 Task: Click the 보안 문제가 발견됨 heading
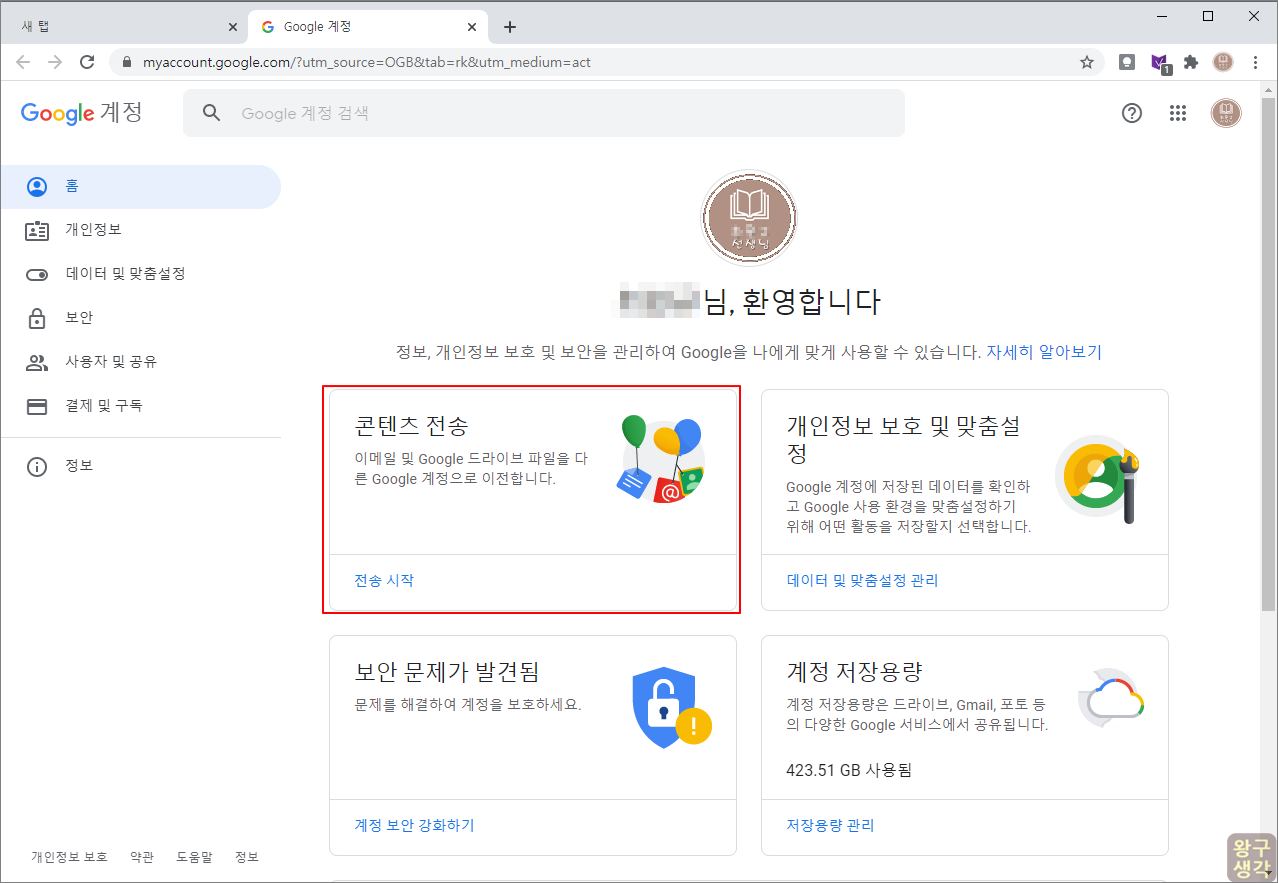(447, 671)
